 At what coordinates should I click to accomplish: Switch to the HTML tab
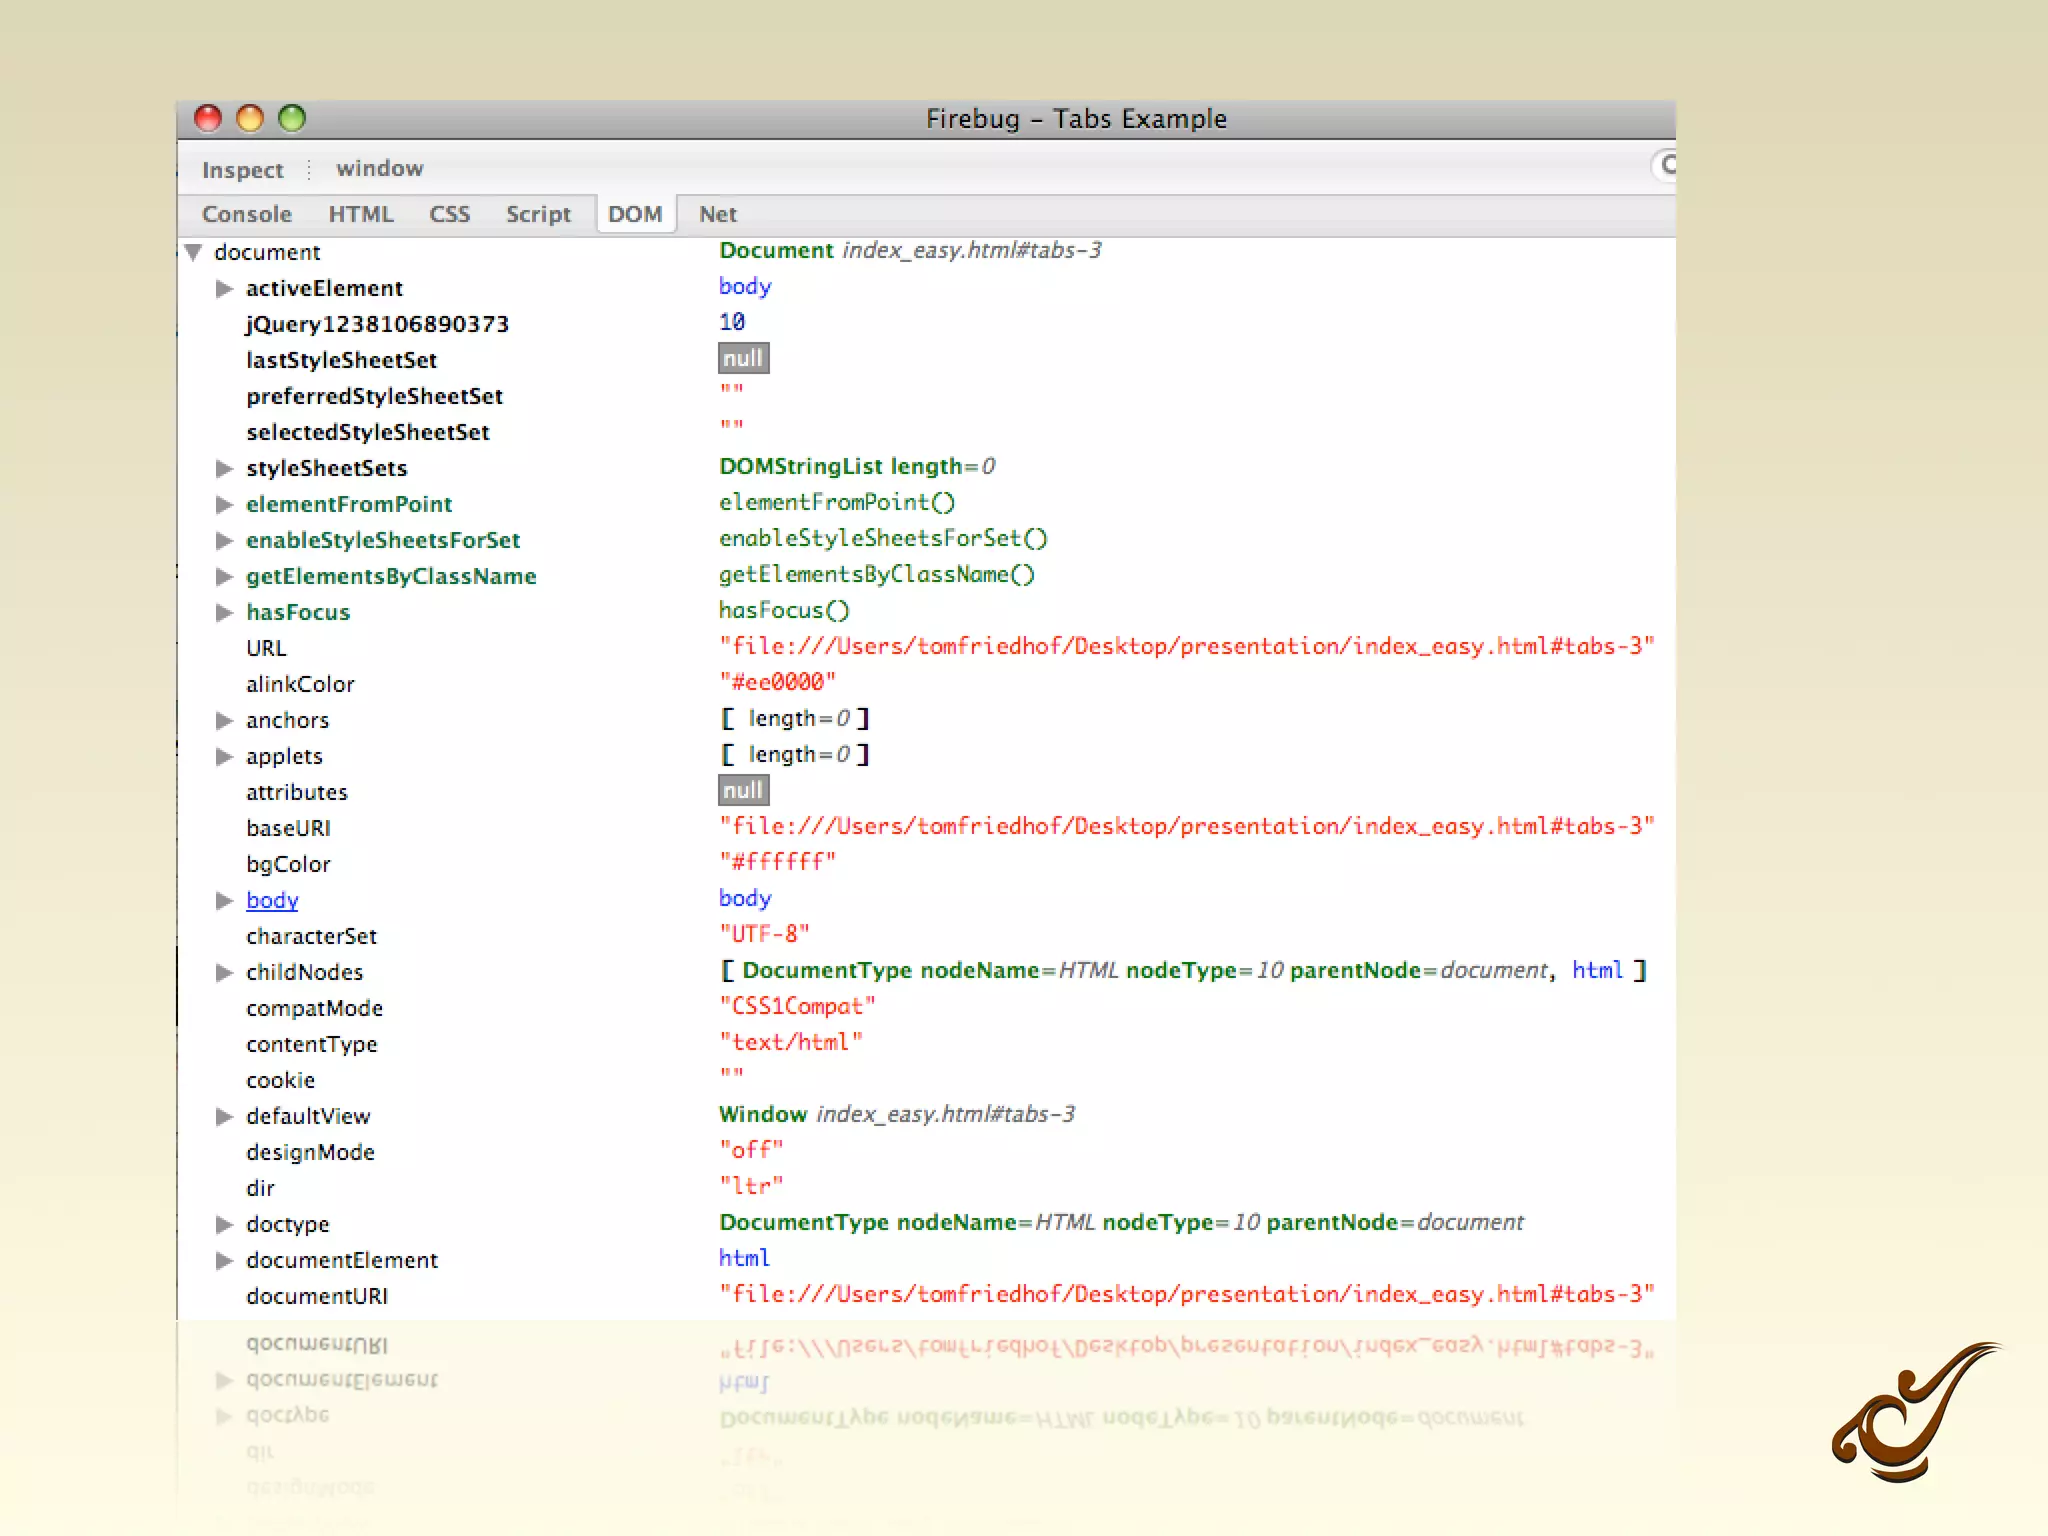tap(361, 214)
